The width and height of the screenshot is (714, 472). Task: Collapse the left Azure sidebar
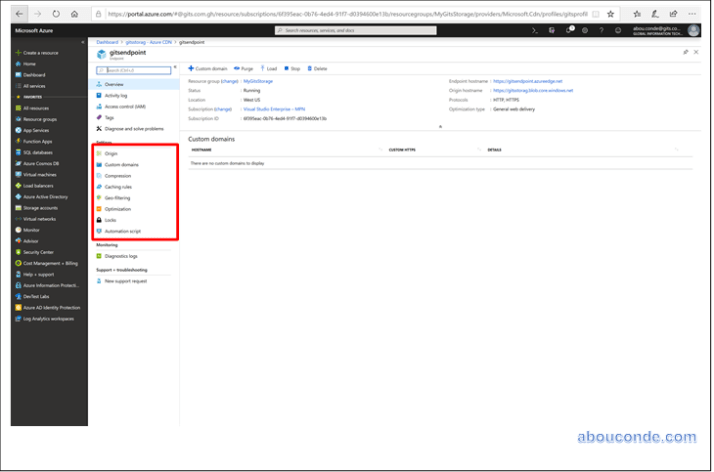(x=85, y=43)
